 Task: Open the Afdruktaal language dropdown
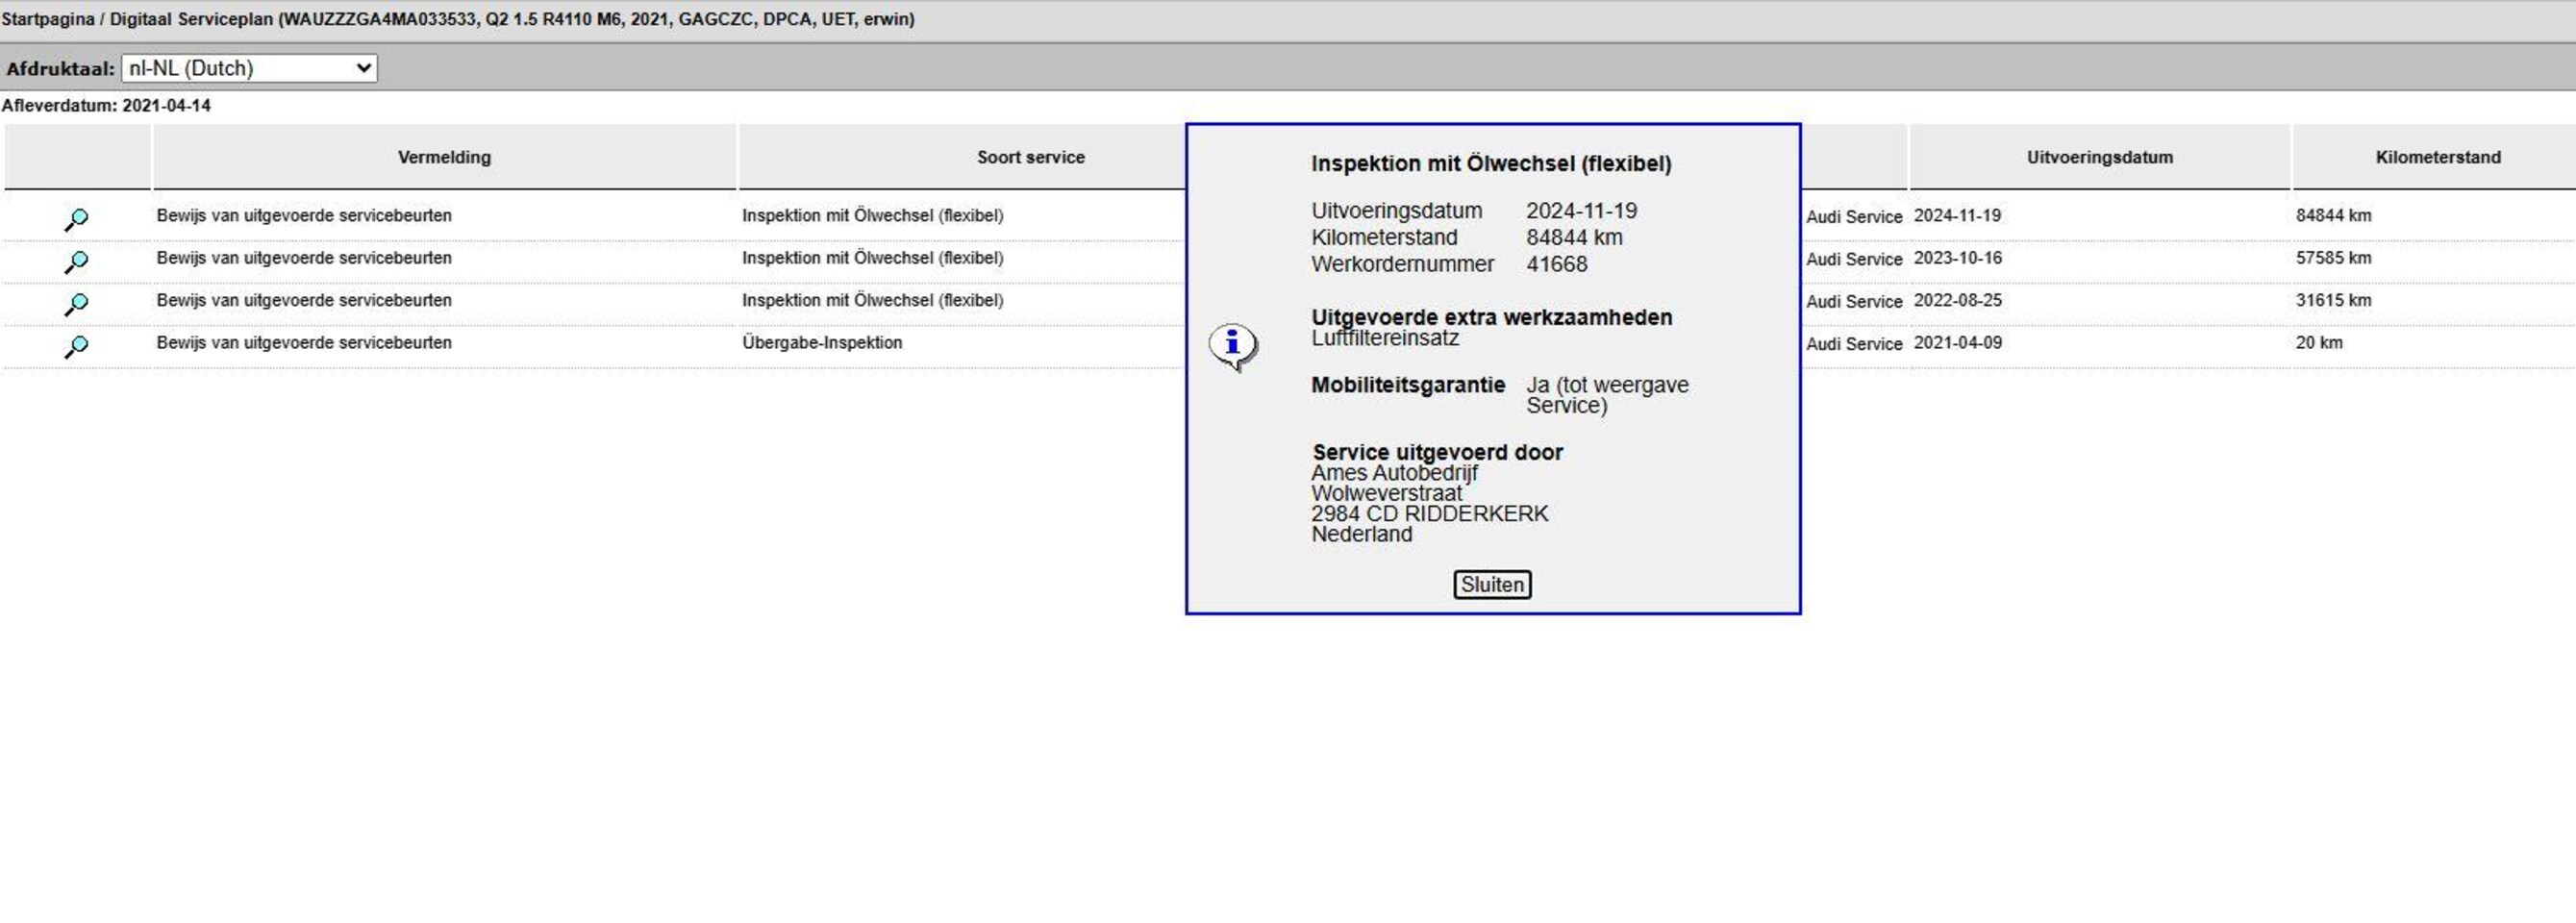249,68
